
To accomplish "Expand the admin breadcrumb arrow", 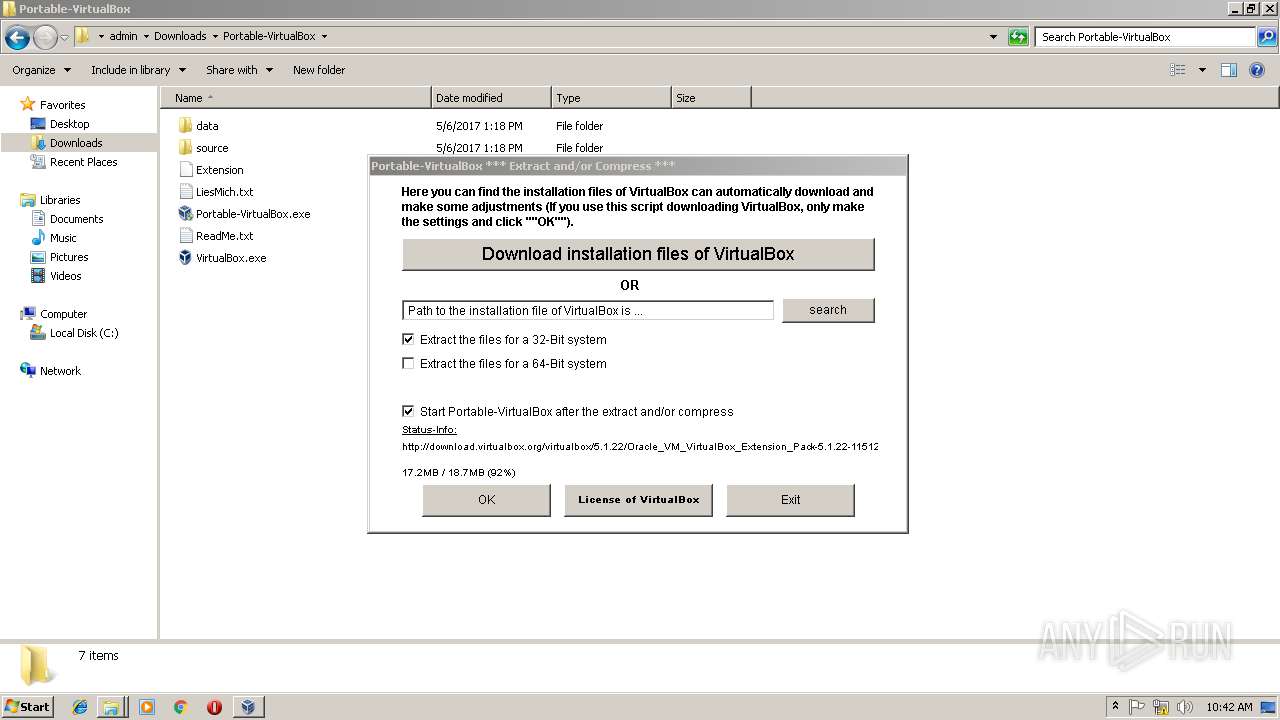I will [x=146, y=36].
